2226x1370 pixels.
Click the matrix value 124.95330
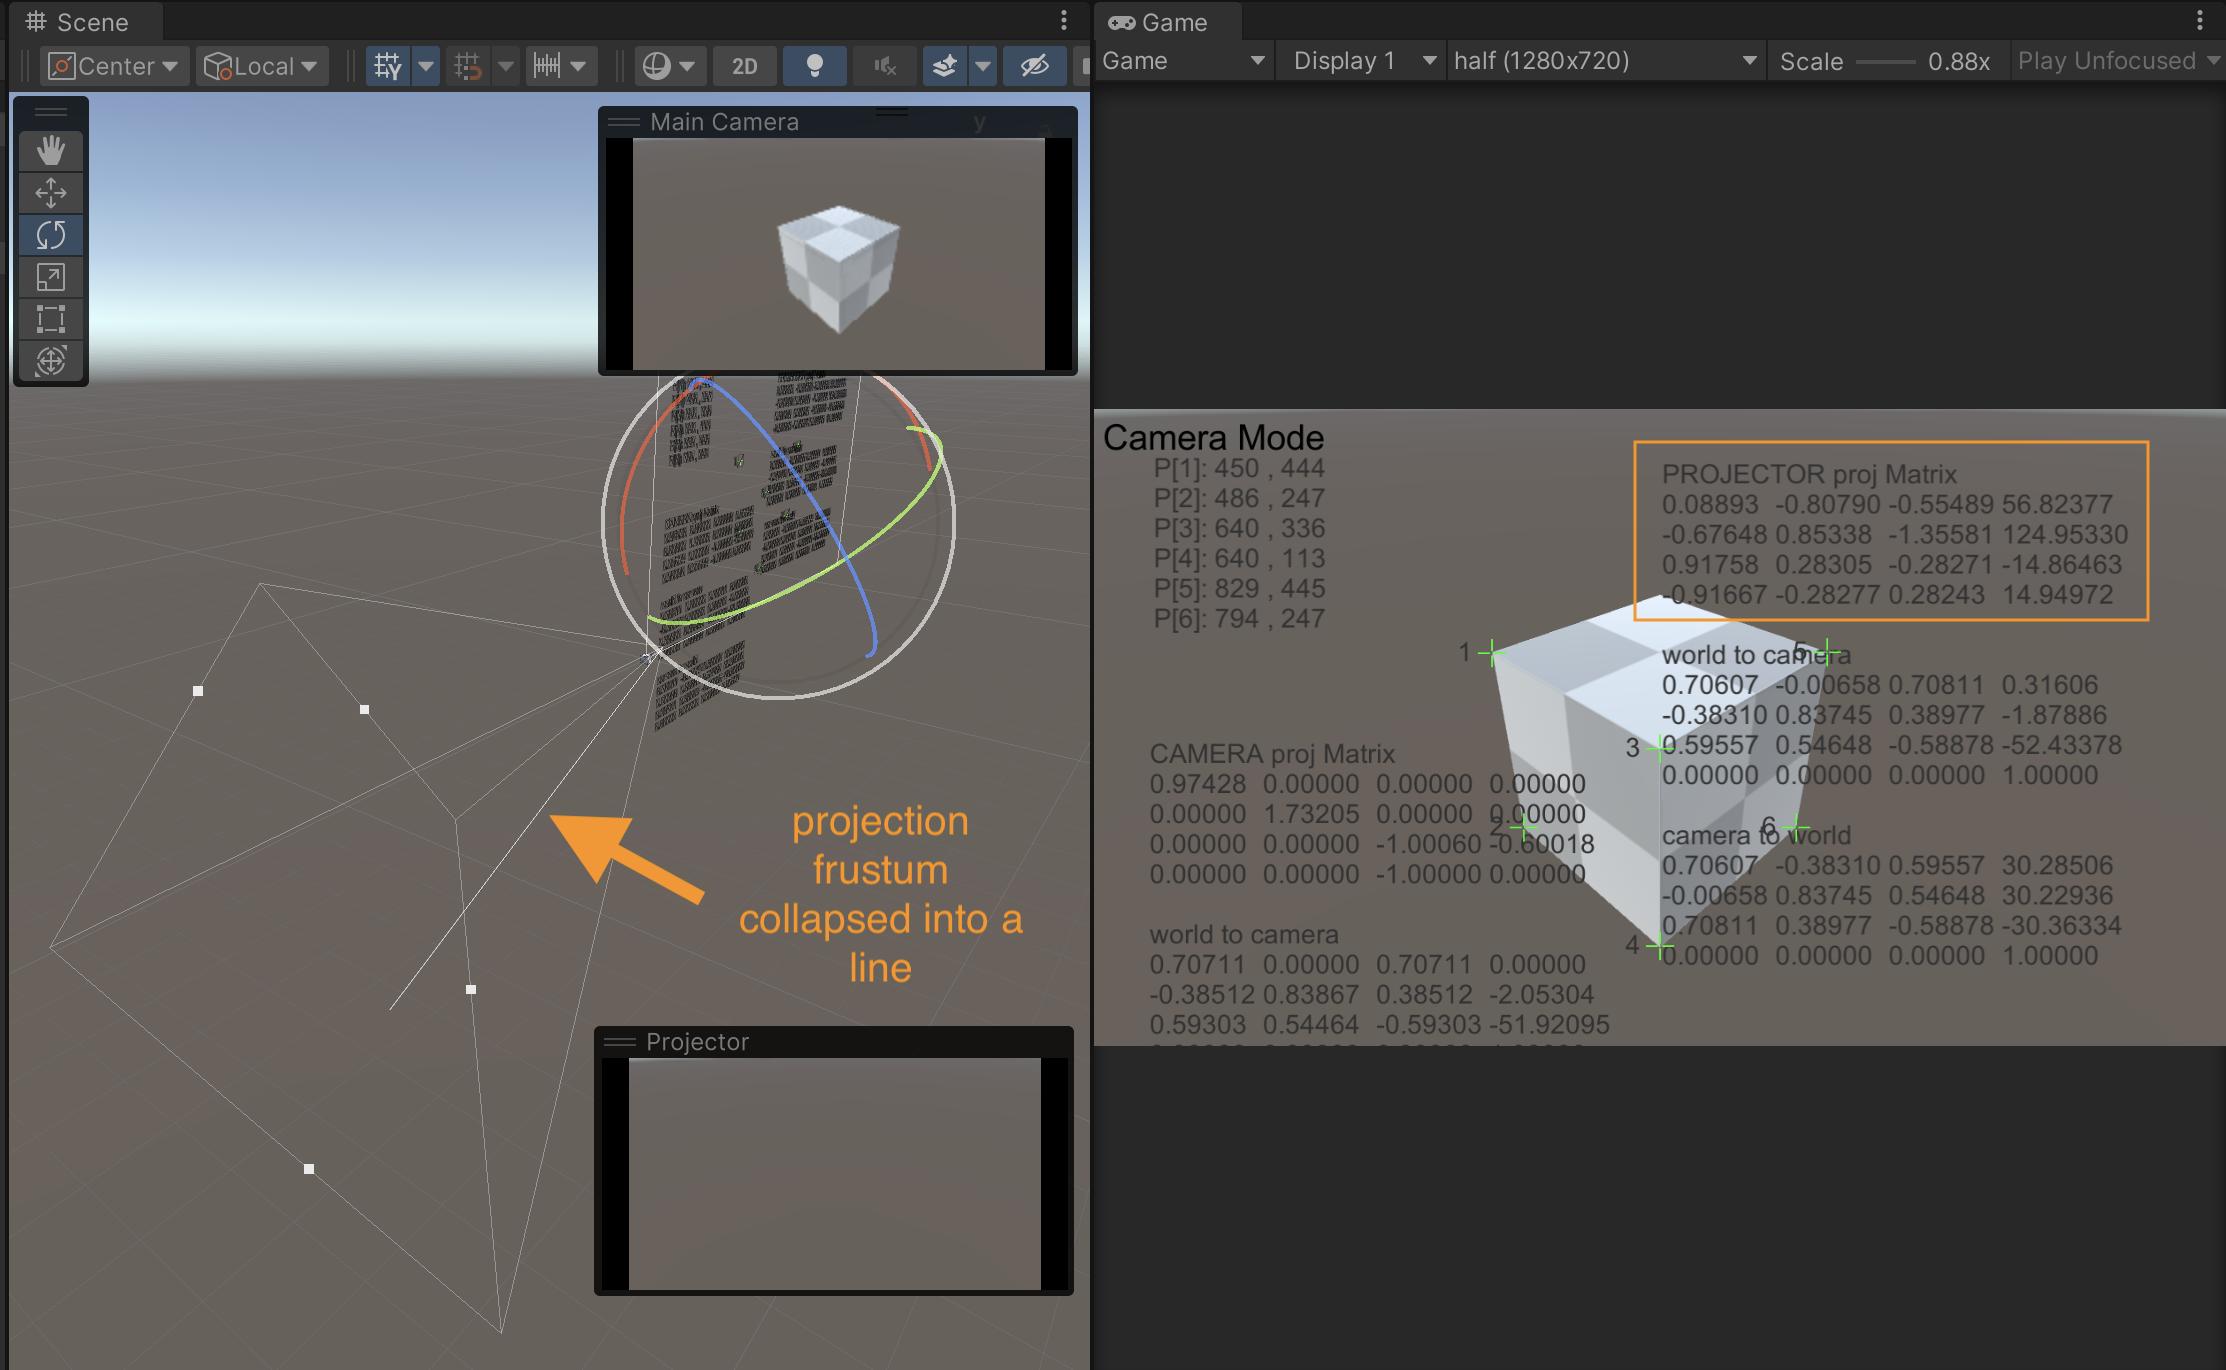coord(2065,534)
